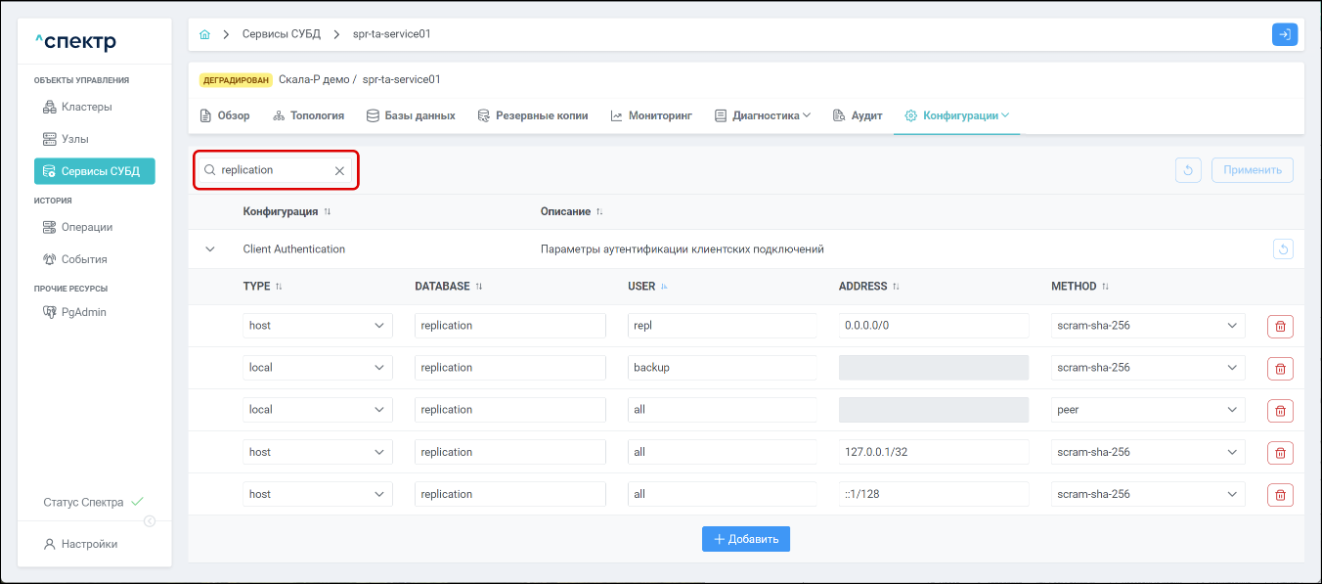Switch to the Топология tab
This screenshot has width=1323, height=585.
[308, 116]
